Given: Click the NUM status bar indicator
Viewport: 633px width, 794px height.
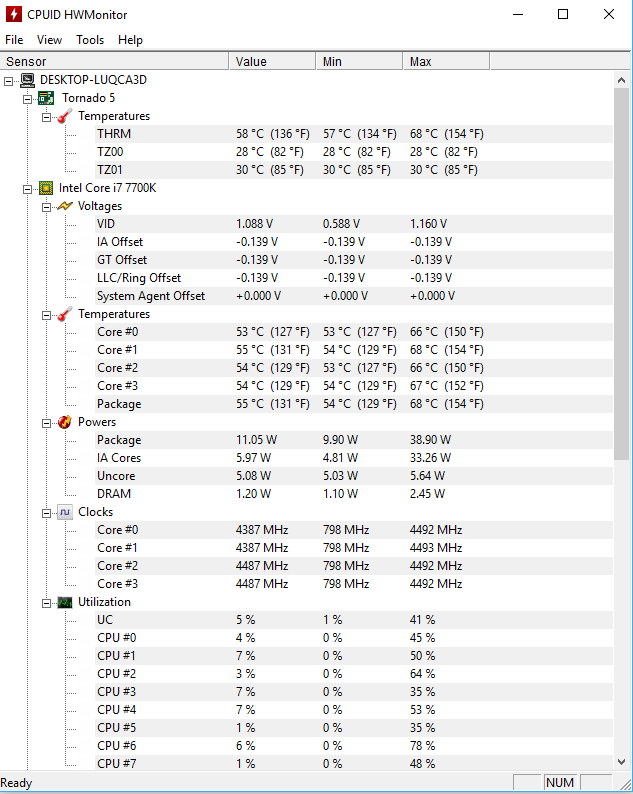Looking at the screenshot, I should 560,783.
